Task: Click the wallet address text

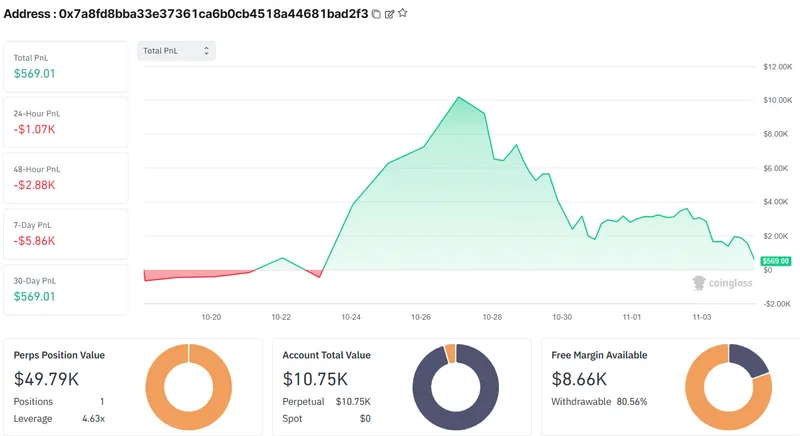Action: click(x=213, y=14)
